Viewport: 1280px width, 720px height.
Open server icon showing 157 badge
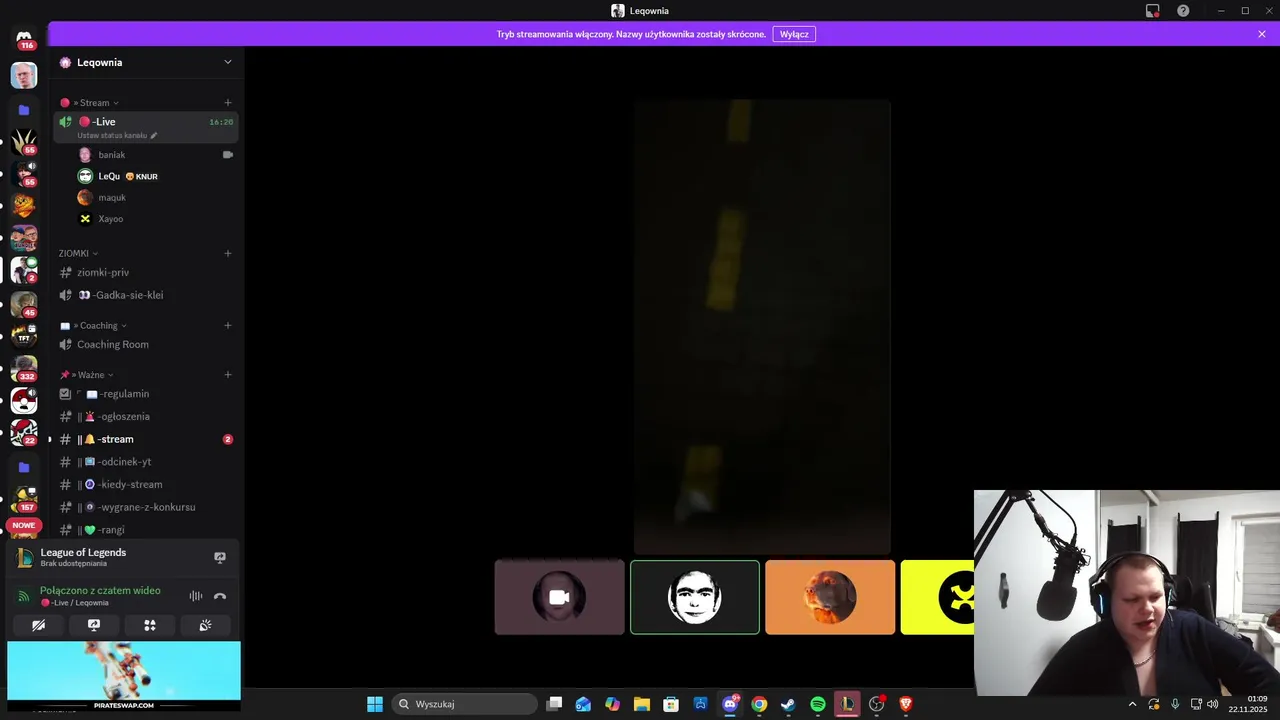click(24, 498)
